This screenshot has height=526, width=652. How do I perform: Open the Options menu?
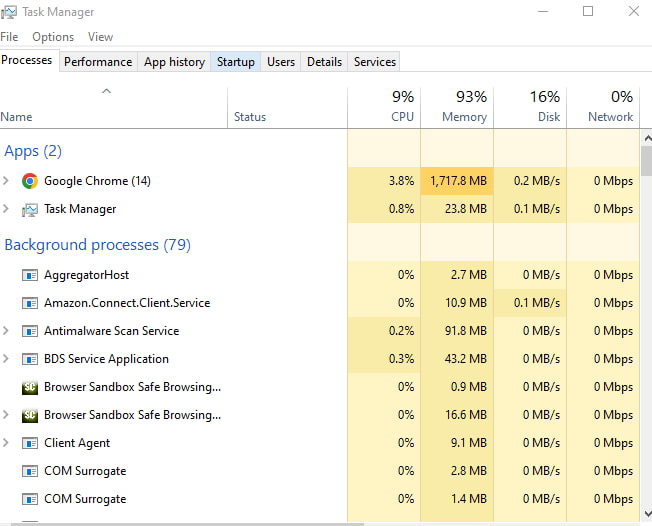point(53,37)
